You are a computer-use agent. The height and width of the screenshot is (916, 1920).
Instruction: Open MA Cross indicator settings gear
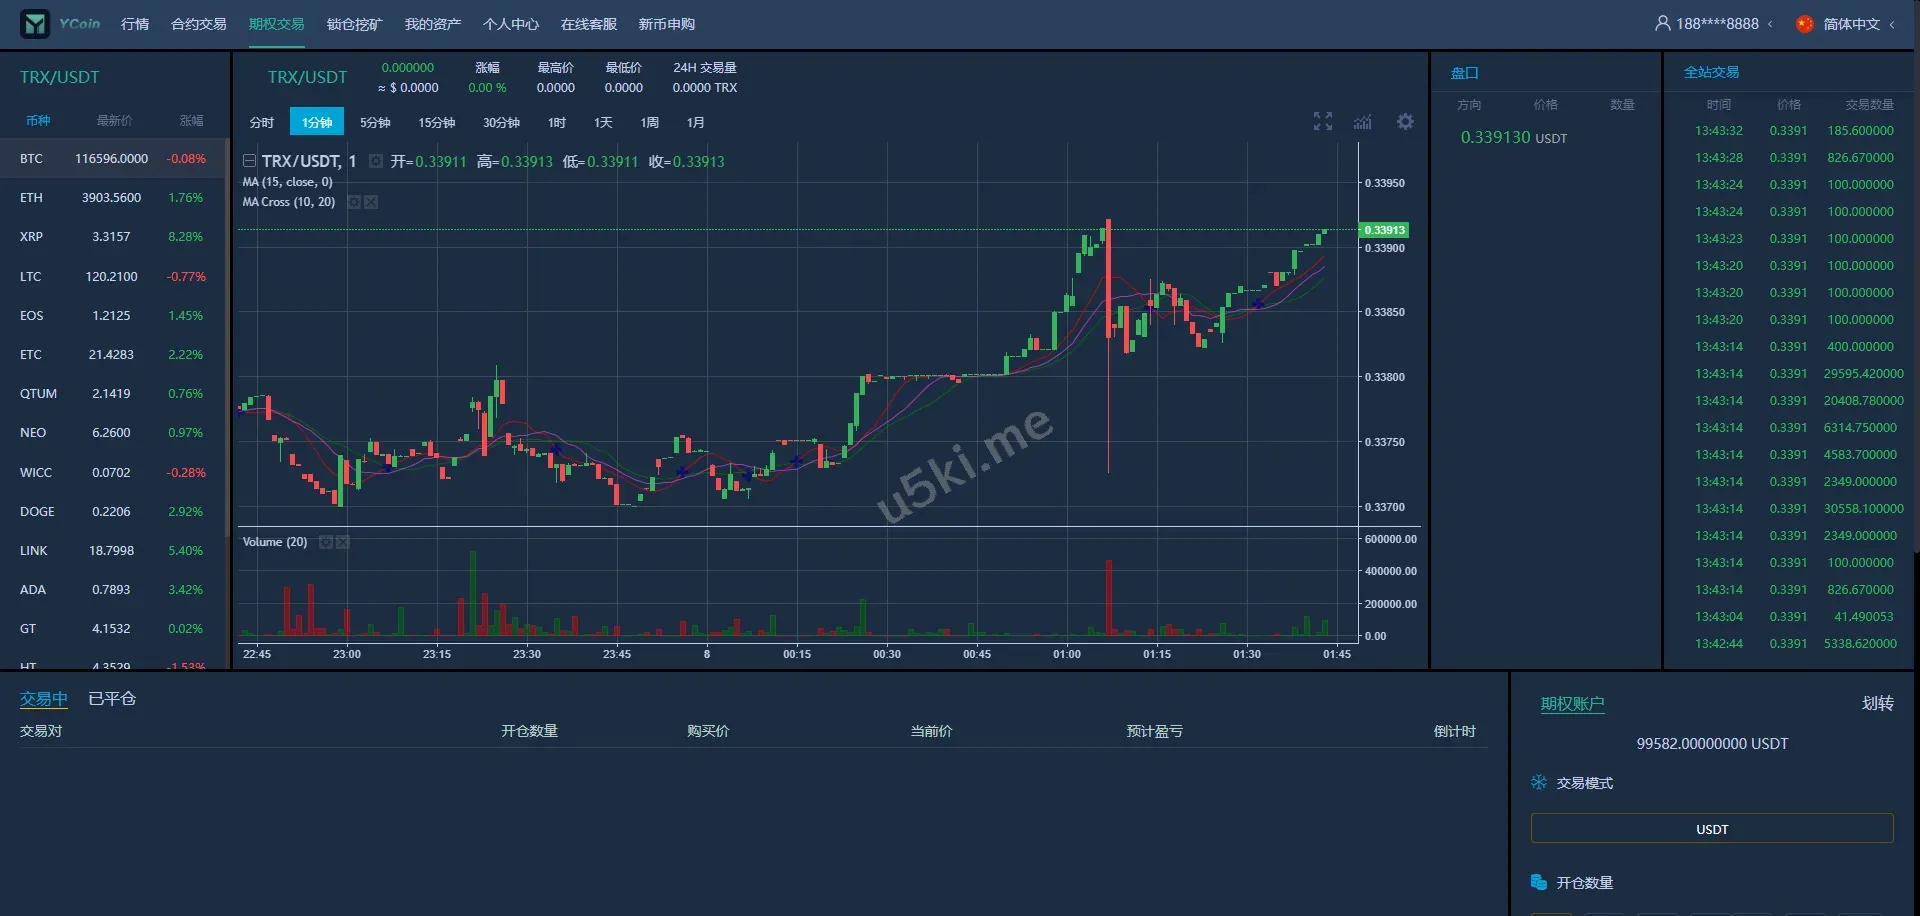click(x=354, y=202)
